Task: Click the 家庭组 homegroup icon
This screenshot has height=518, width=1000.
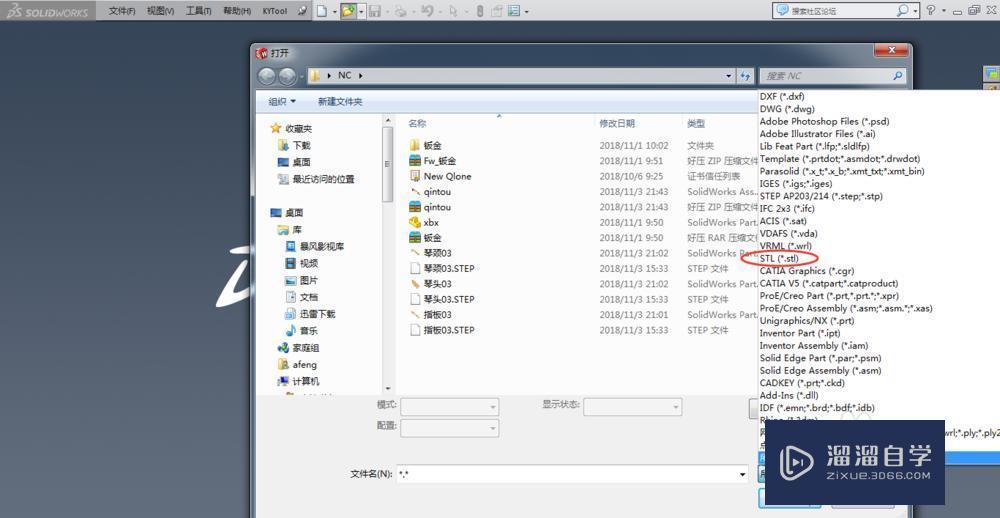Action: click(x=283, y=348)
